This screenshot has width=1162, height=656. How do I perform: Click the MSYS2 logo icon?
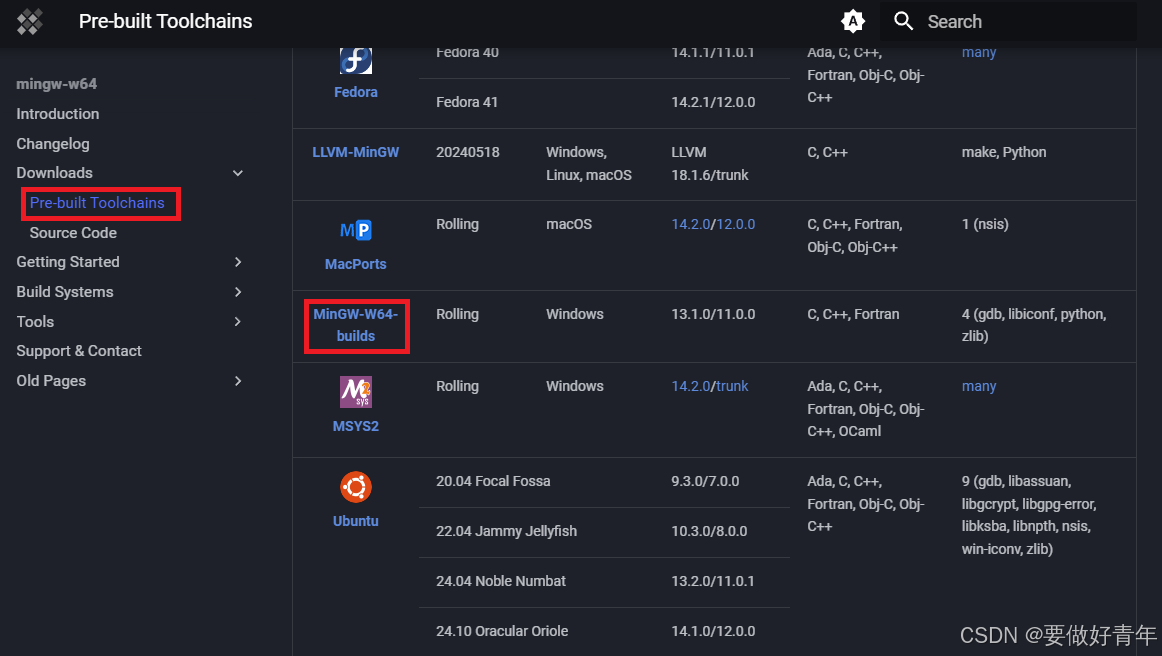coord(356,392)
